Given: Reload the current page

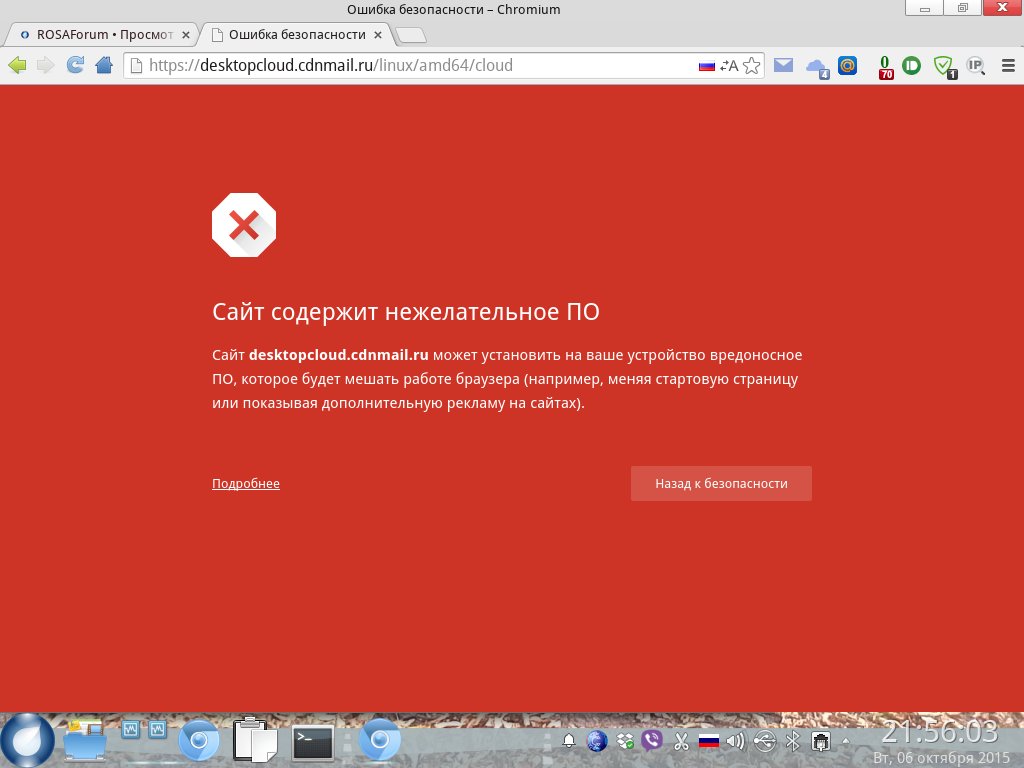Looking at the screenshot, I should pos(75,65).
